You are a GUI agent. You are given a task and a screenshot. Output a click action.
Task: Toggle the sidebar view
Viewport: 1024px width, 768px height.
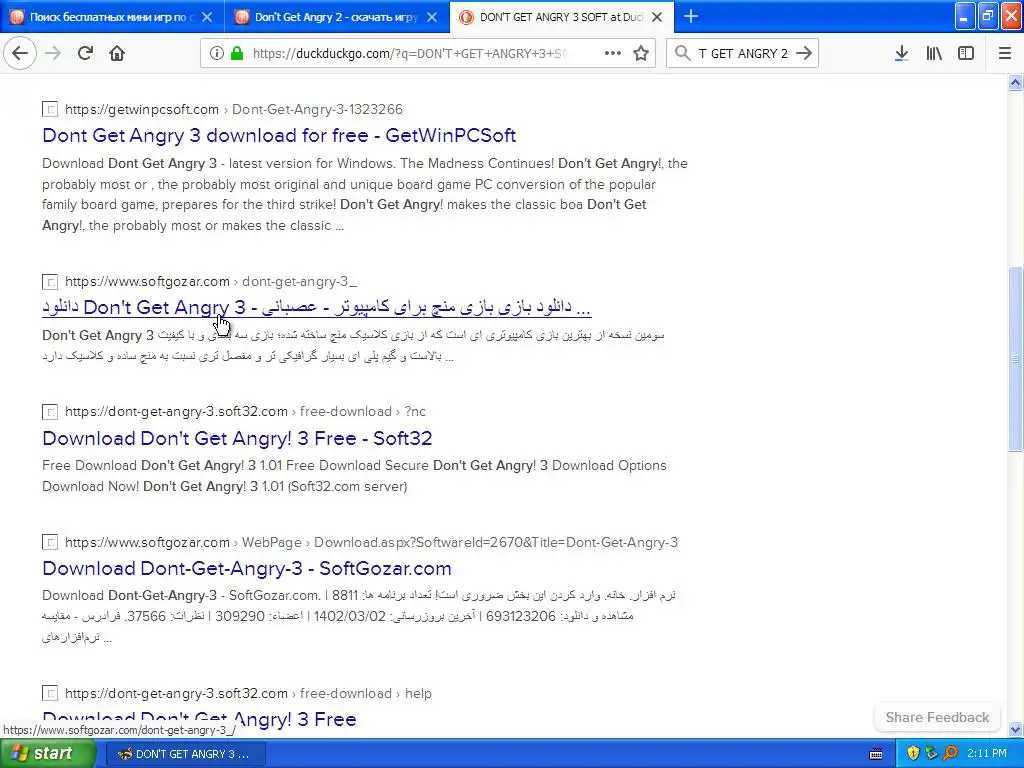point(966,53)
